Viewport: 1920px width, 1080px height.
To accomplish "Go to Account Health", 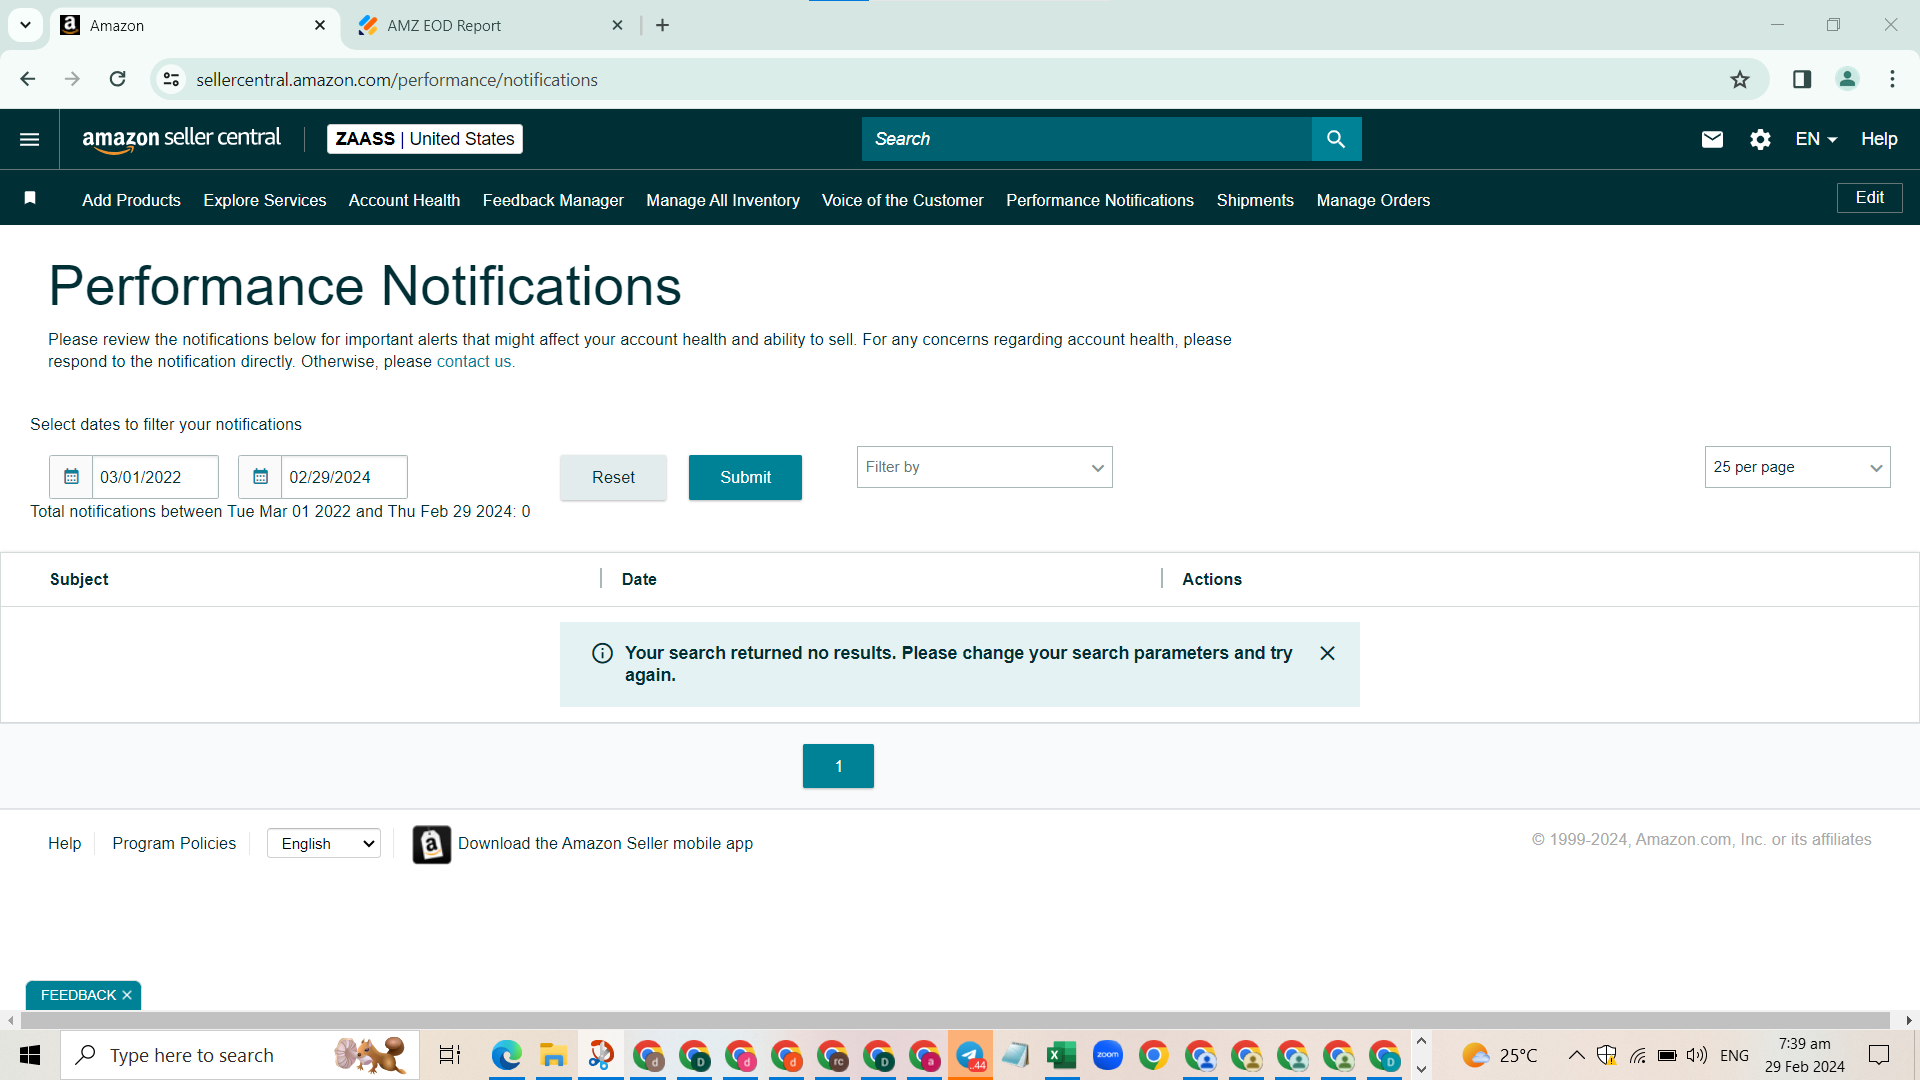I will coord(404,200).
